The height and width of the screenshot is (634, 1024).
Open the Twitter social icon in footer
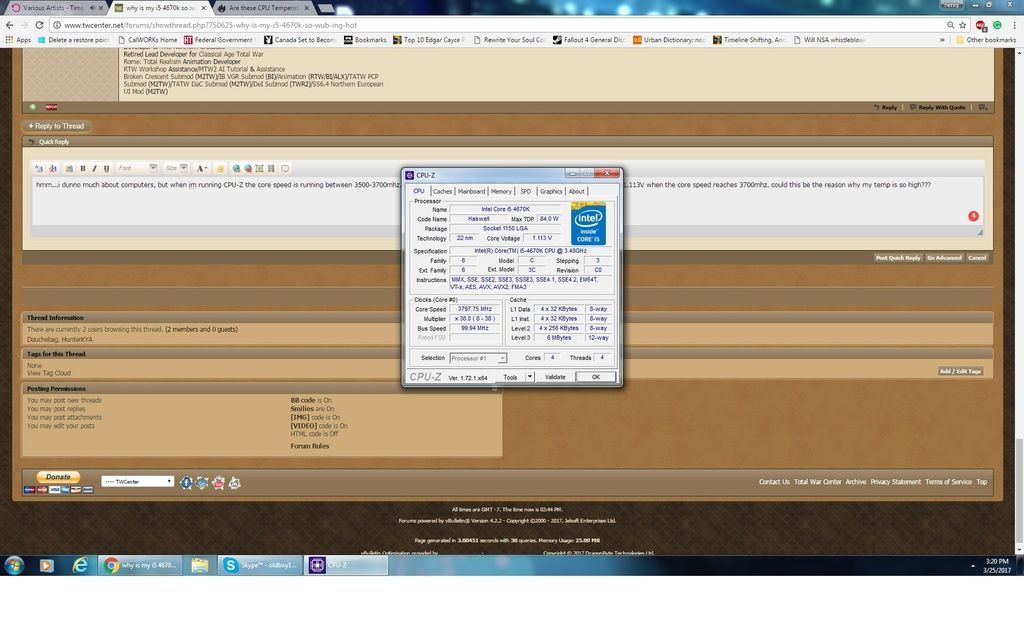point(202,483)
